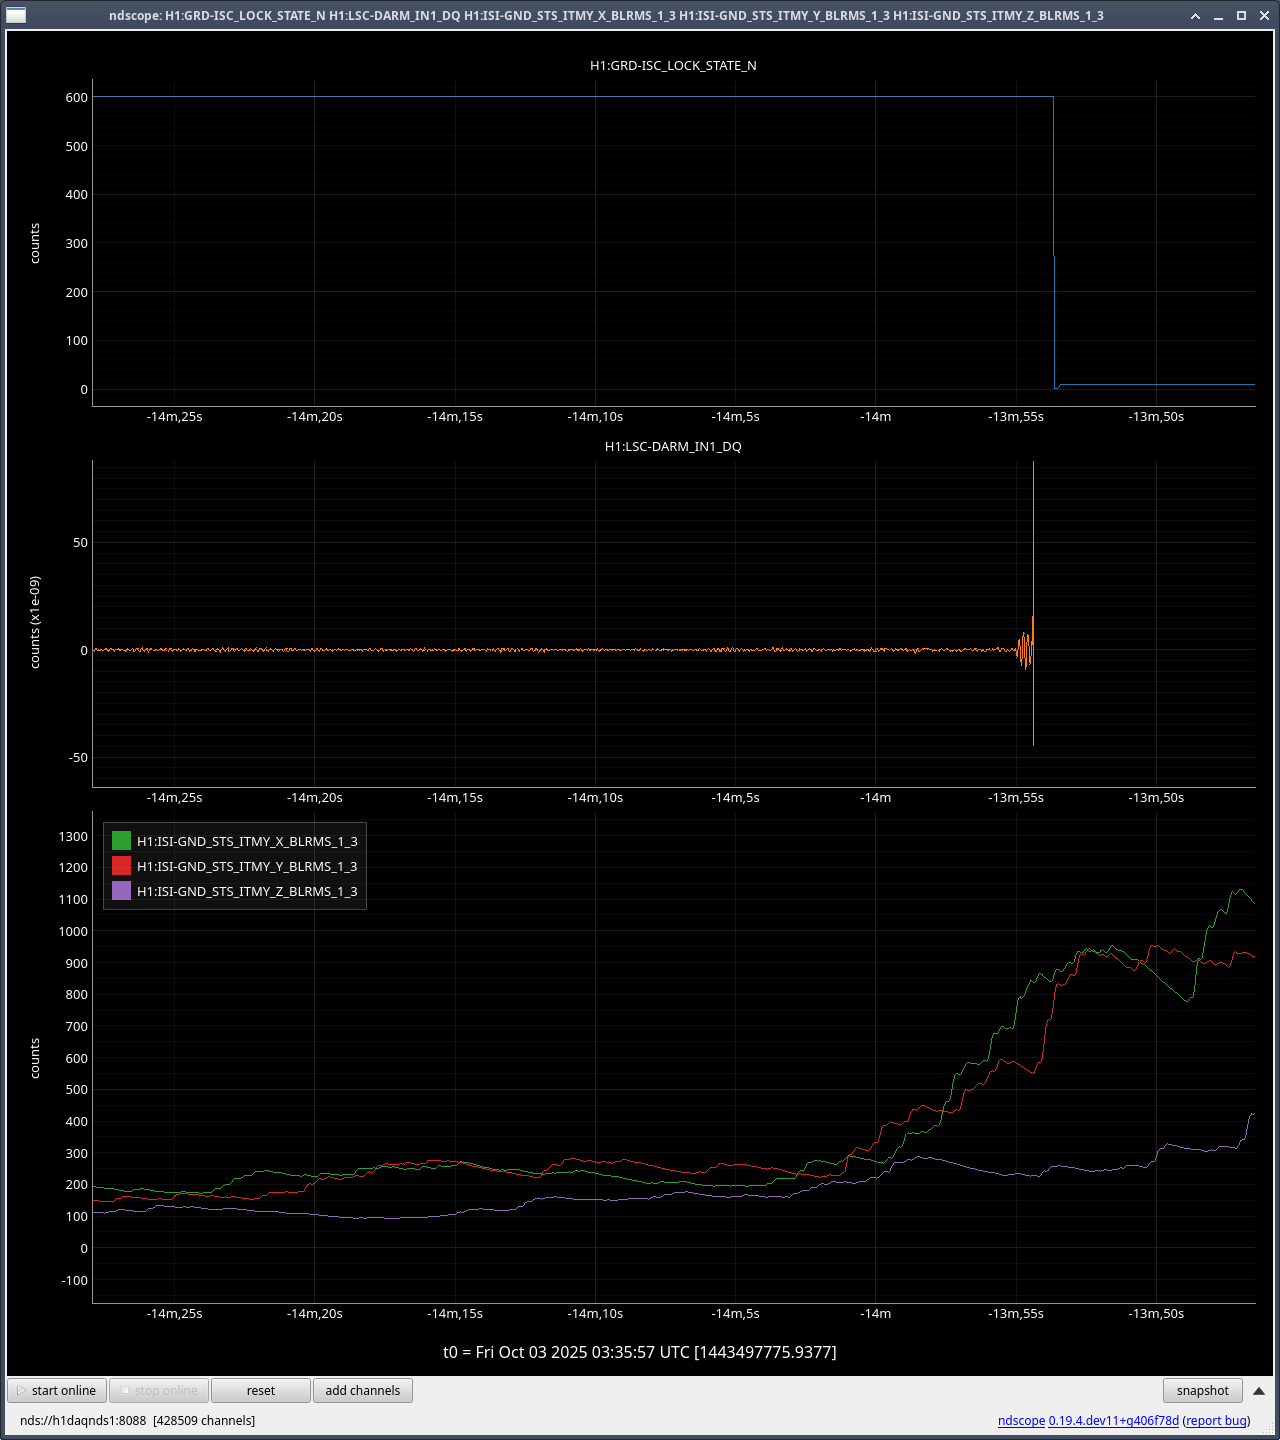Click purple swatch for ITMY_Z_BLRMS_1_3
The height and width of the screenshot is (1440, 1280).
point(122,891)
